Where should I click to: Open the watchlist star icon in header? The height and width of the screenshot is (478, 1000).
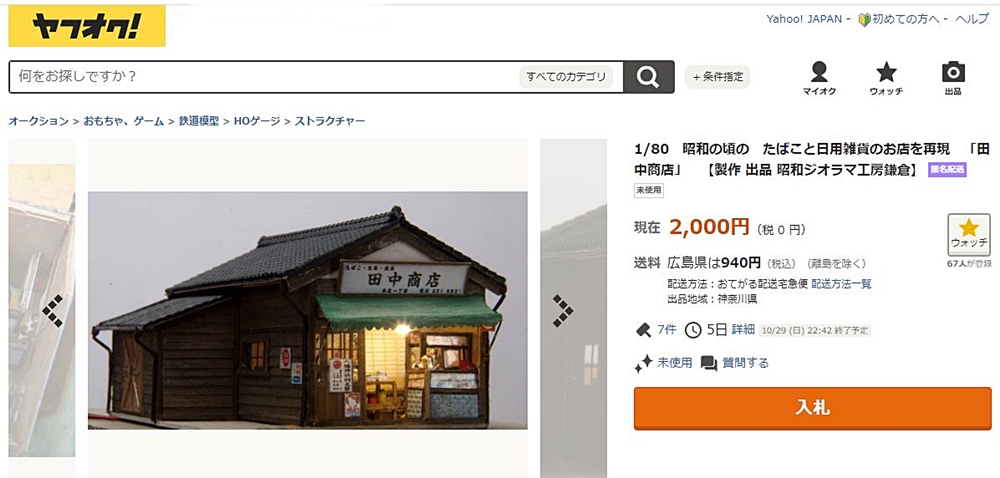click(886, 72)
